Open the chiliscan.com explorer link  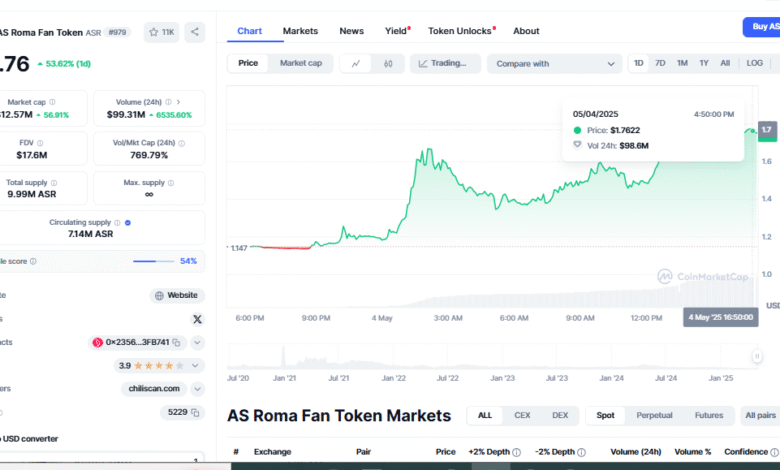154,389
